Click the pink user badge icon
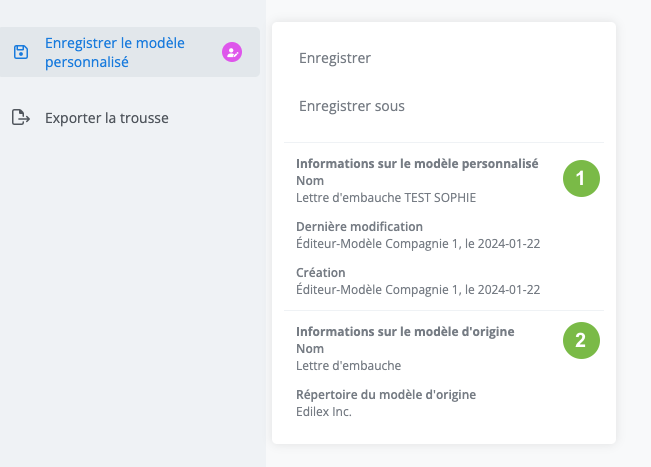Screen dimensions: 651x467 tap(232, 52)
